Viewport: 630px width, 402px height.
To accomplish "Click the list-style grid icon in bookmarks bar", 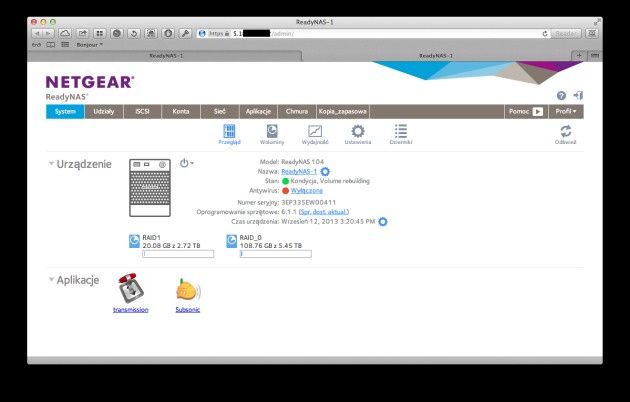I will point(65,45).
